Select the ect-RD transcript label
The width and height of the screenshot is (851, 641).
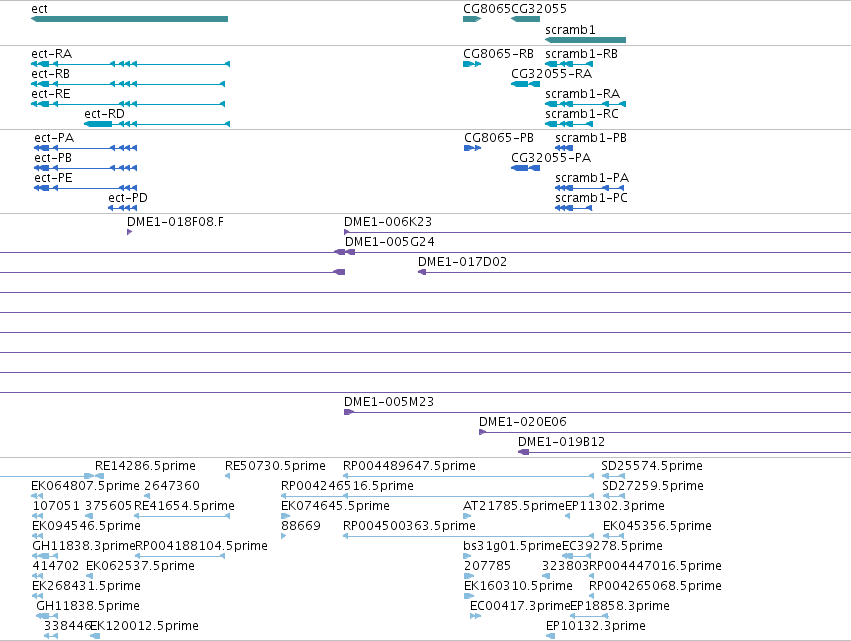click(x=104, y=114)
